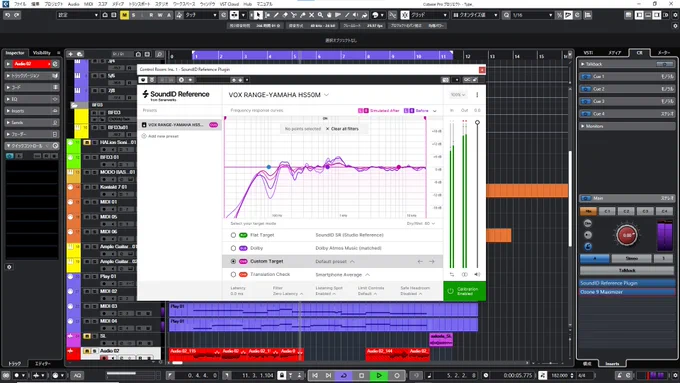Open the Audio menu

coord(73,4)
